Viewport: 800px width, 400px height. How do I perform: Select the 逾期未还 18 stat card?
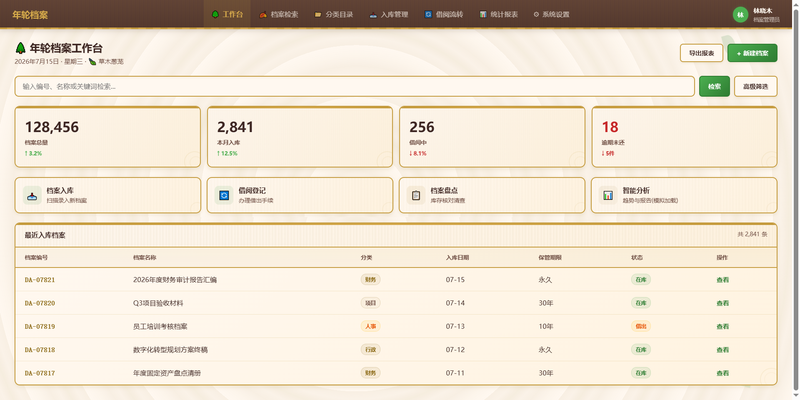684,137
